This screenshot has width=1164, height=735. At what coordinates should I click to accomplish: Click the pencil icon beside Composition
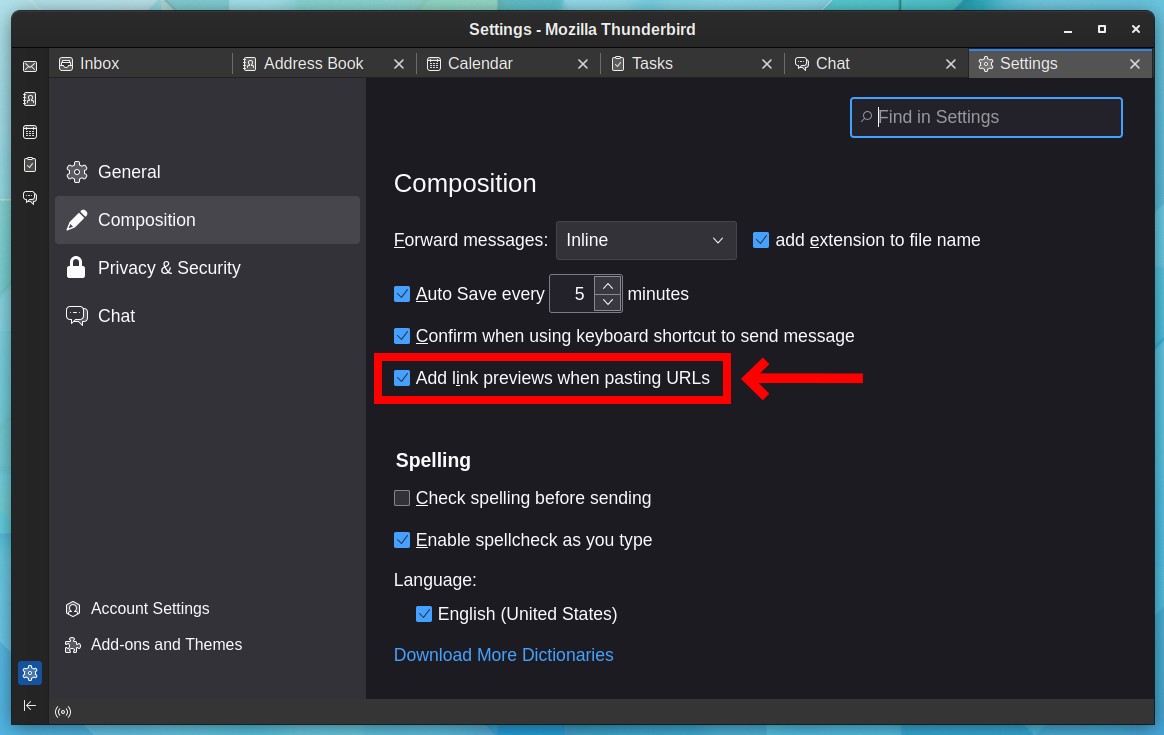tap(76, 220)
